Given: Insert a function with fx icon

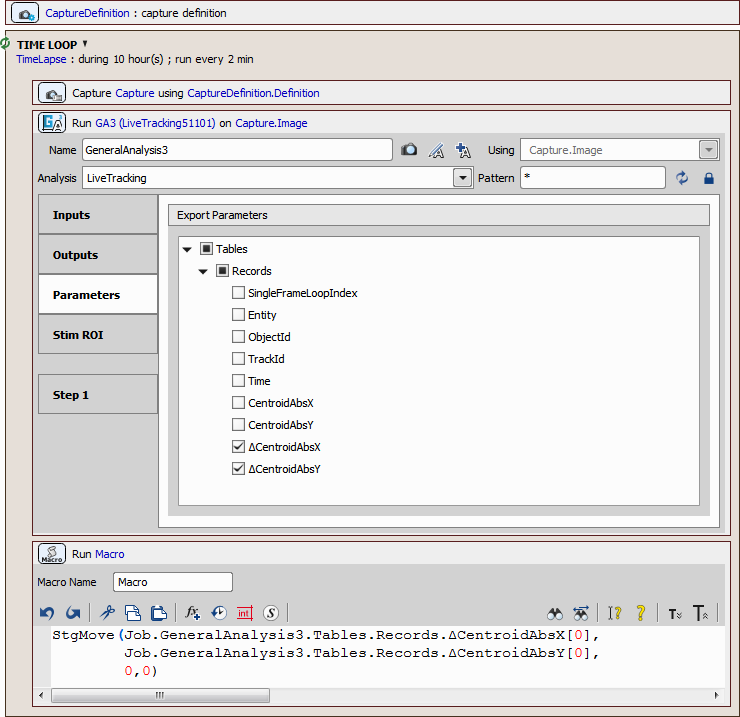Looking at the screenshot, I should 193,613.
